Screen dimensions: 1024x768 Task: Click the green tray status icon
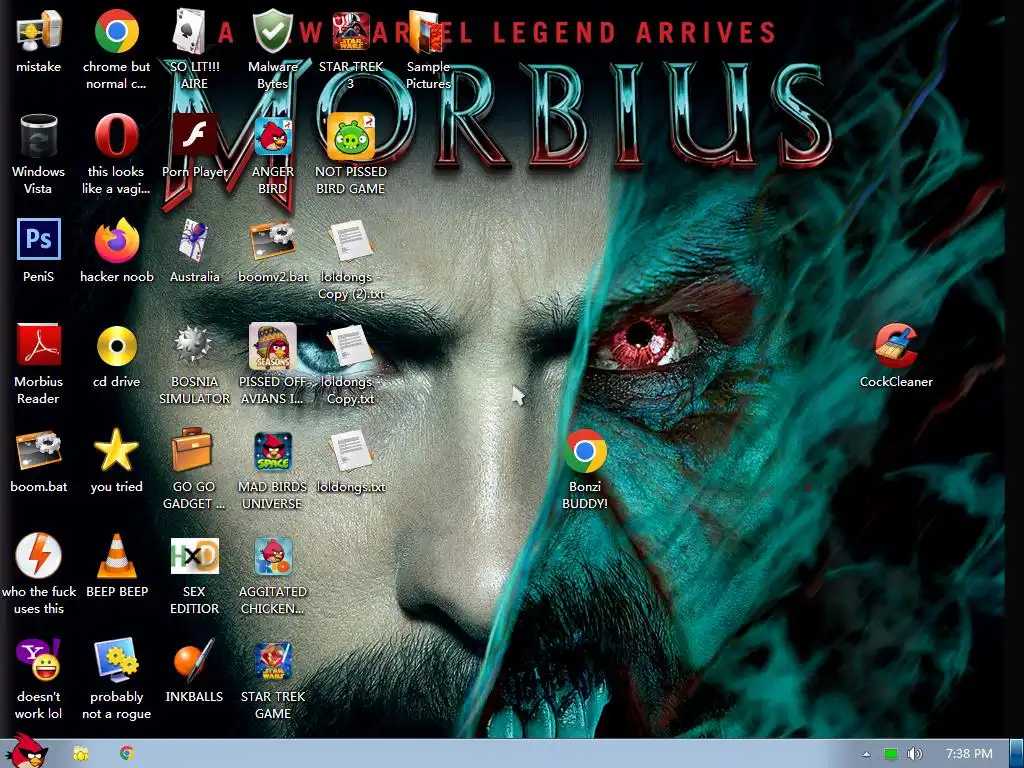click(x=891, y=754)
